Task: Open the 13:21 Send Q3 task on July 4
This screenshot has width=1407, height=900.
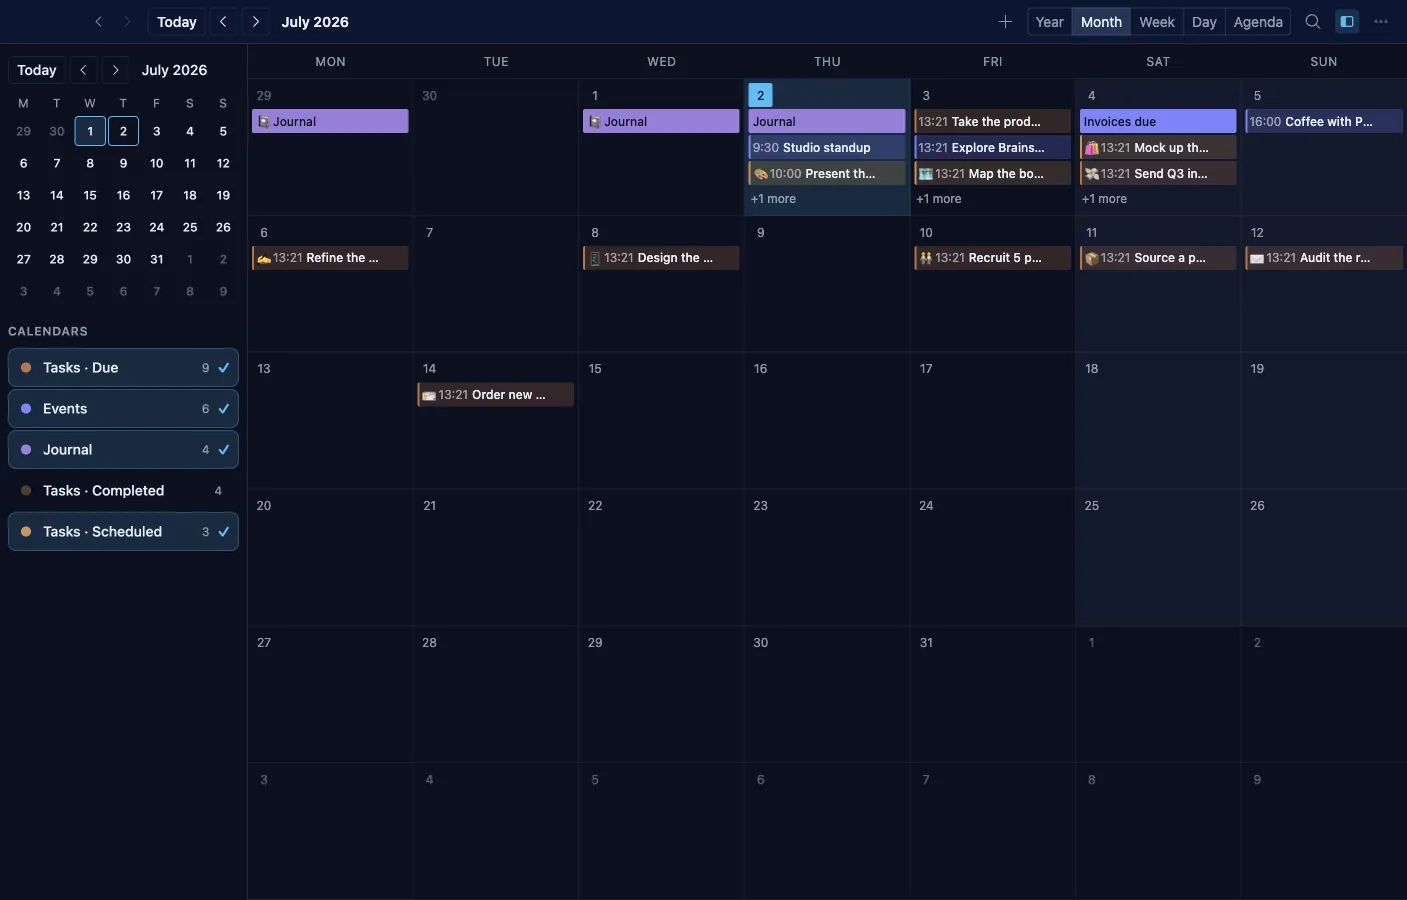Action: click(1158, 173)
